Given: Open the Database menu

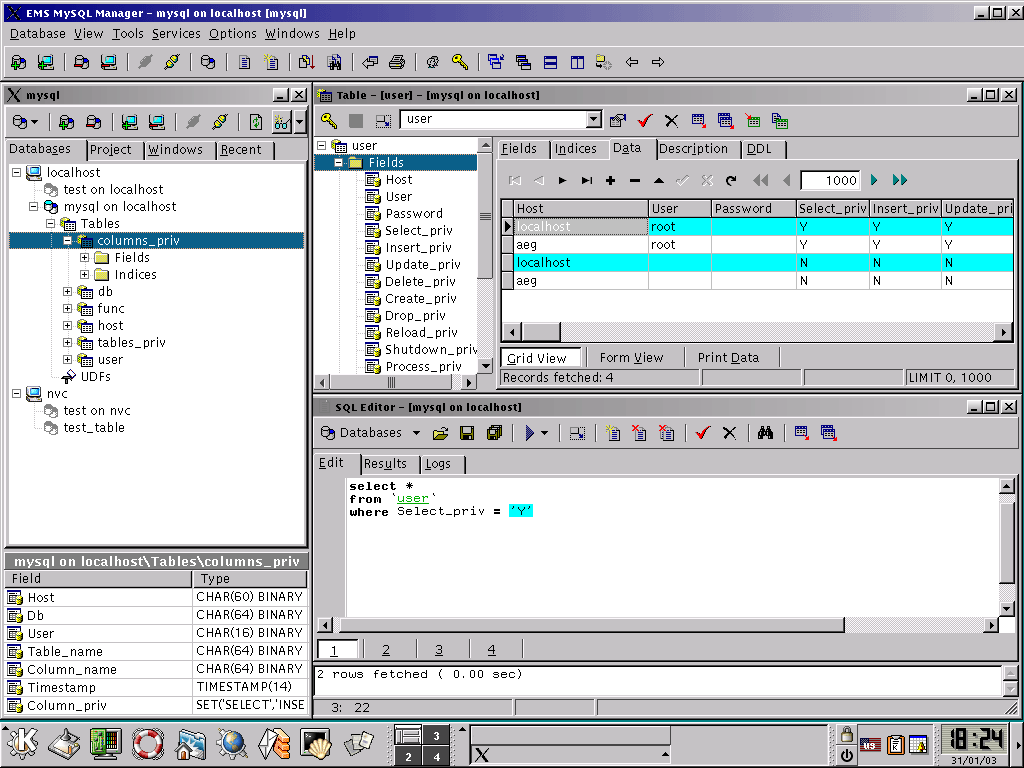Looking at the screenshot, I should tap(38, 33).
